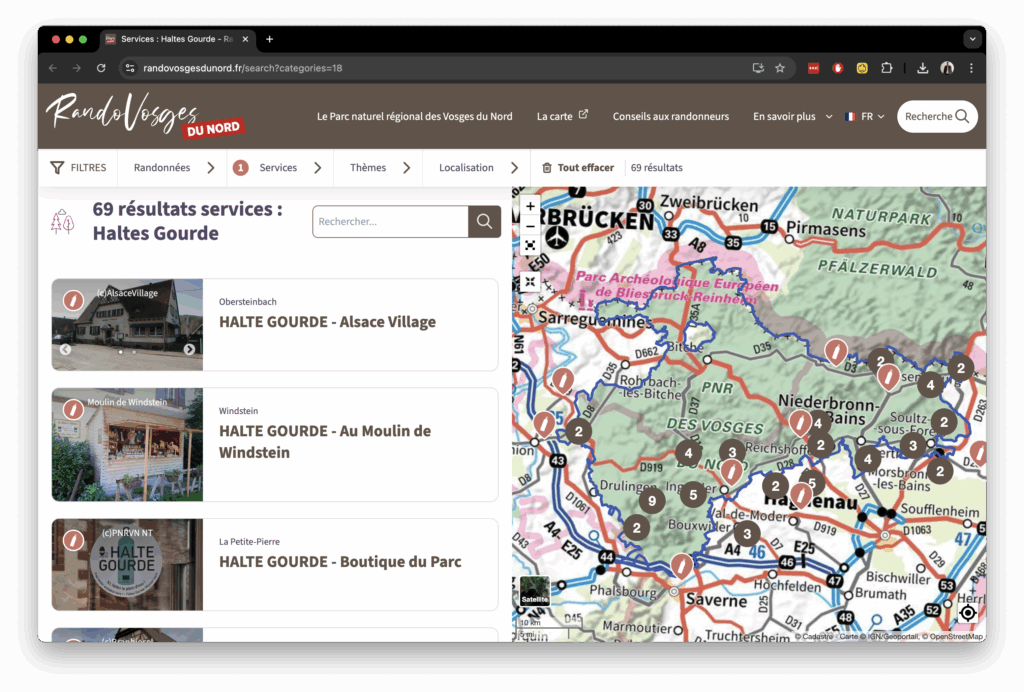Click the 'Windstein' location label

(238, 411)
